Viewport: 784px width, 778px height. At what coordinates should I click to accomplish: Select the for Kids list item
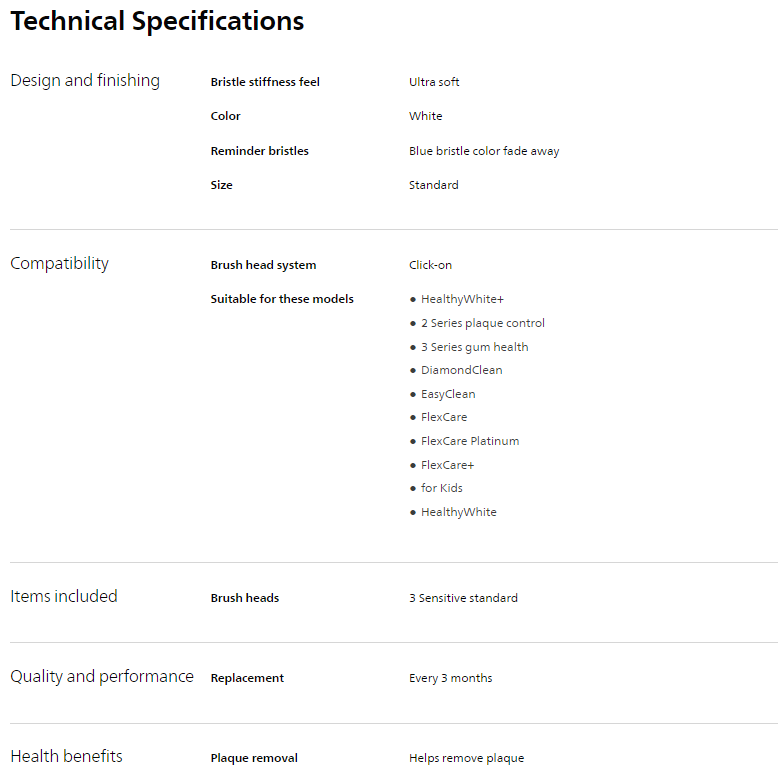[441, 488]
